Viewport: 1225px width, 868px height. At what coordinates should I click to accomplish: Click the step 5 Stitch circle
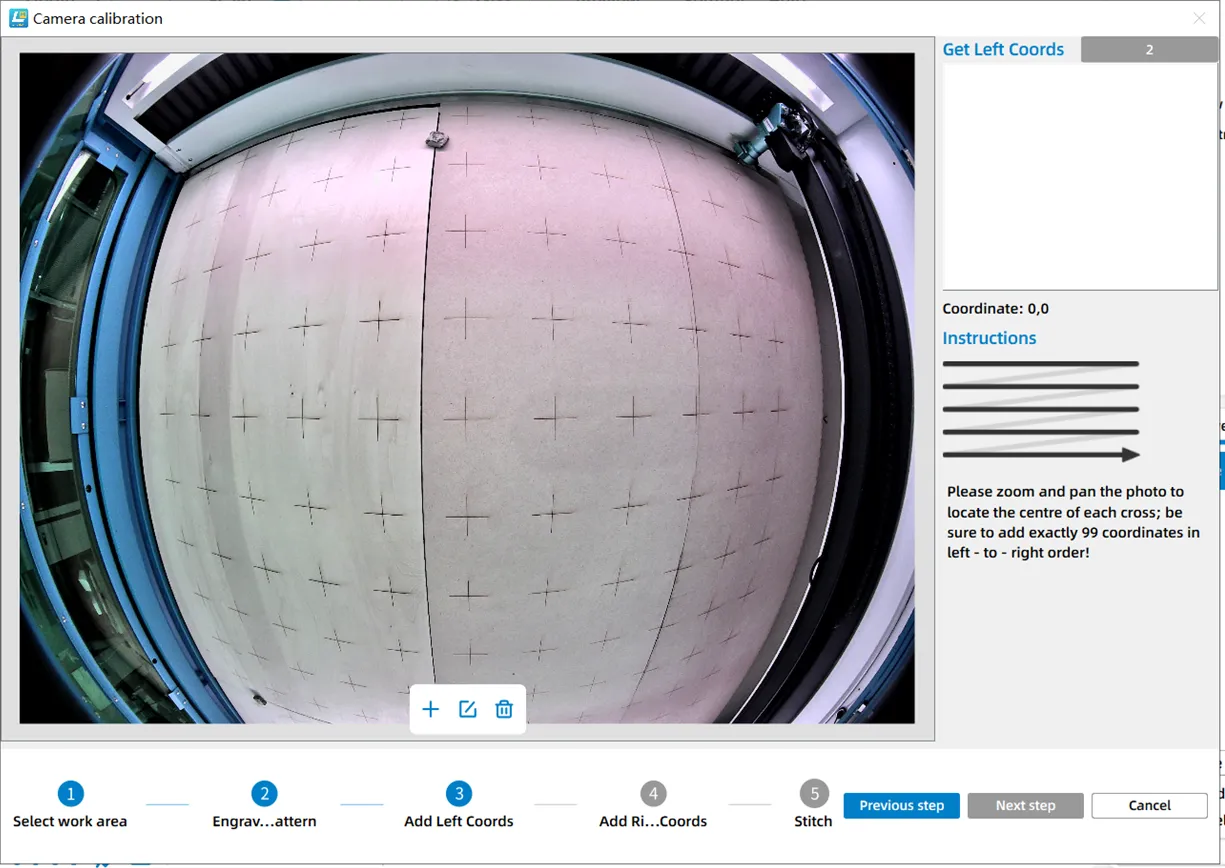tap(813, 794)
